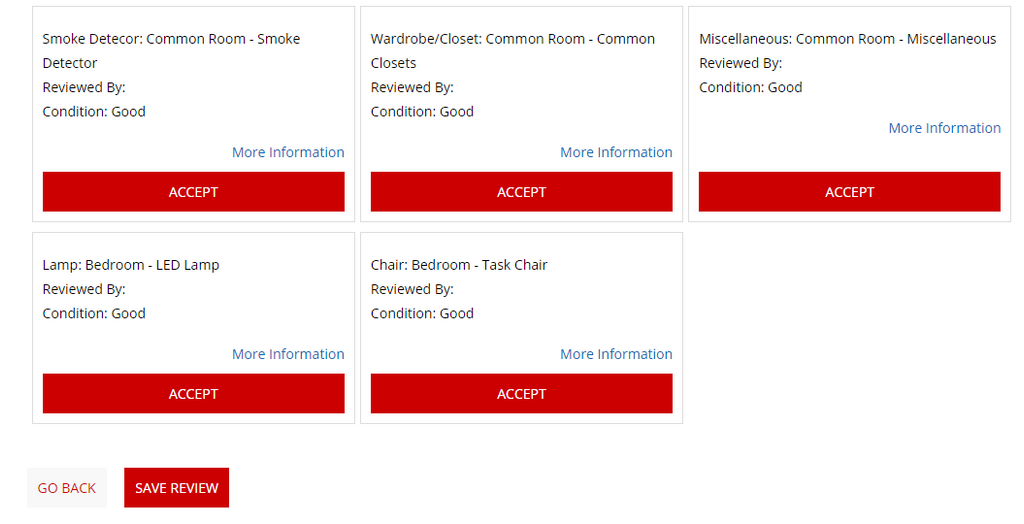Viewport: 1024px width, 524px height.
Task: View More Information for Wardrobe/Closet
Action: [x=616, y=152]
